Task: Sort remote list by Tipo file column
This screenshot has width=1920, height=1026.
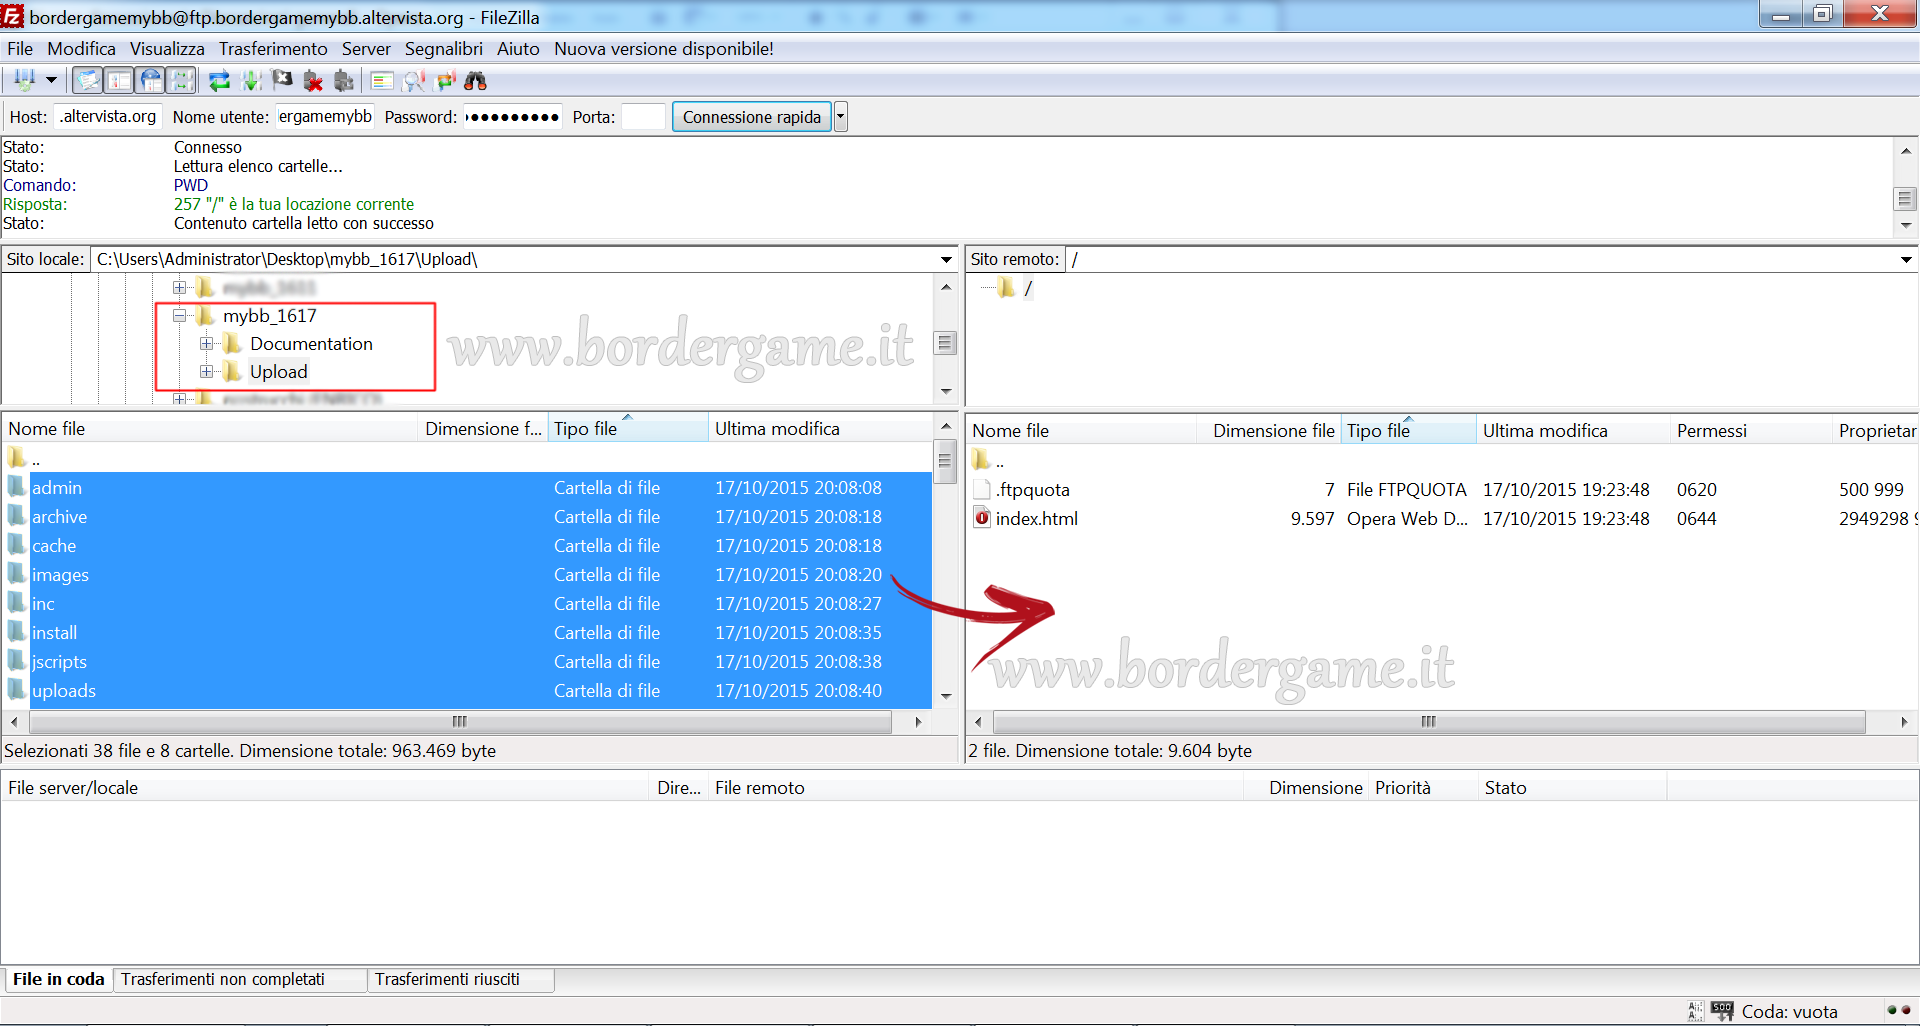Action: (1408, 431)
